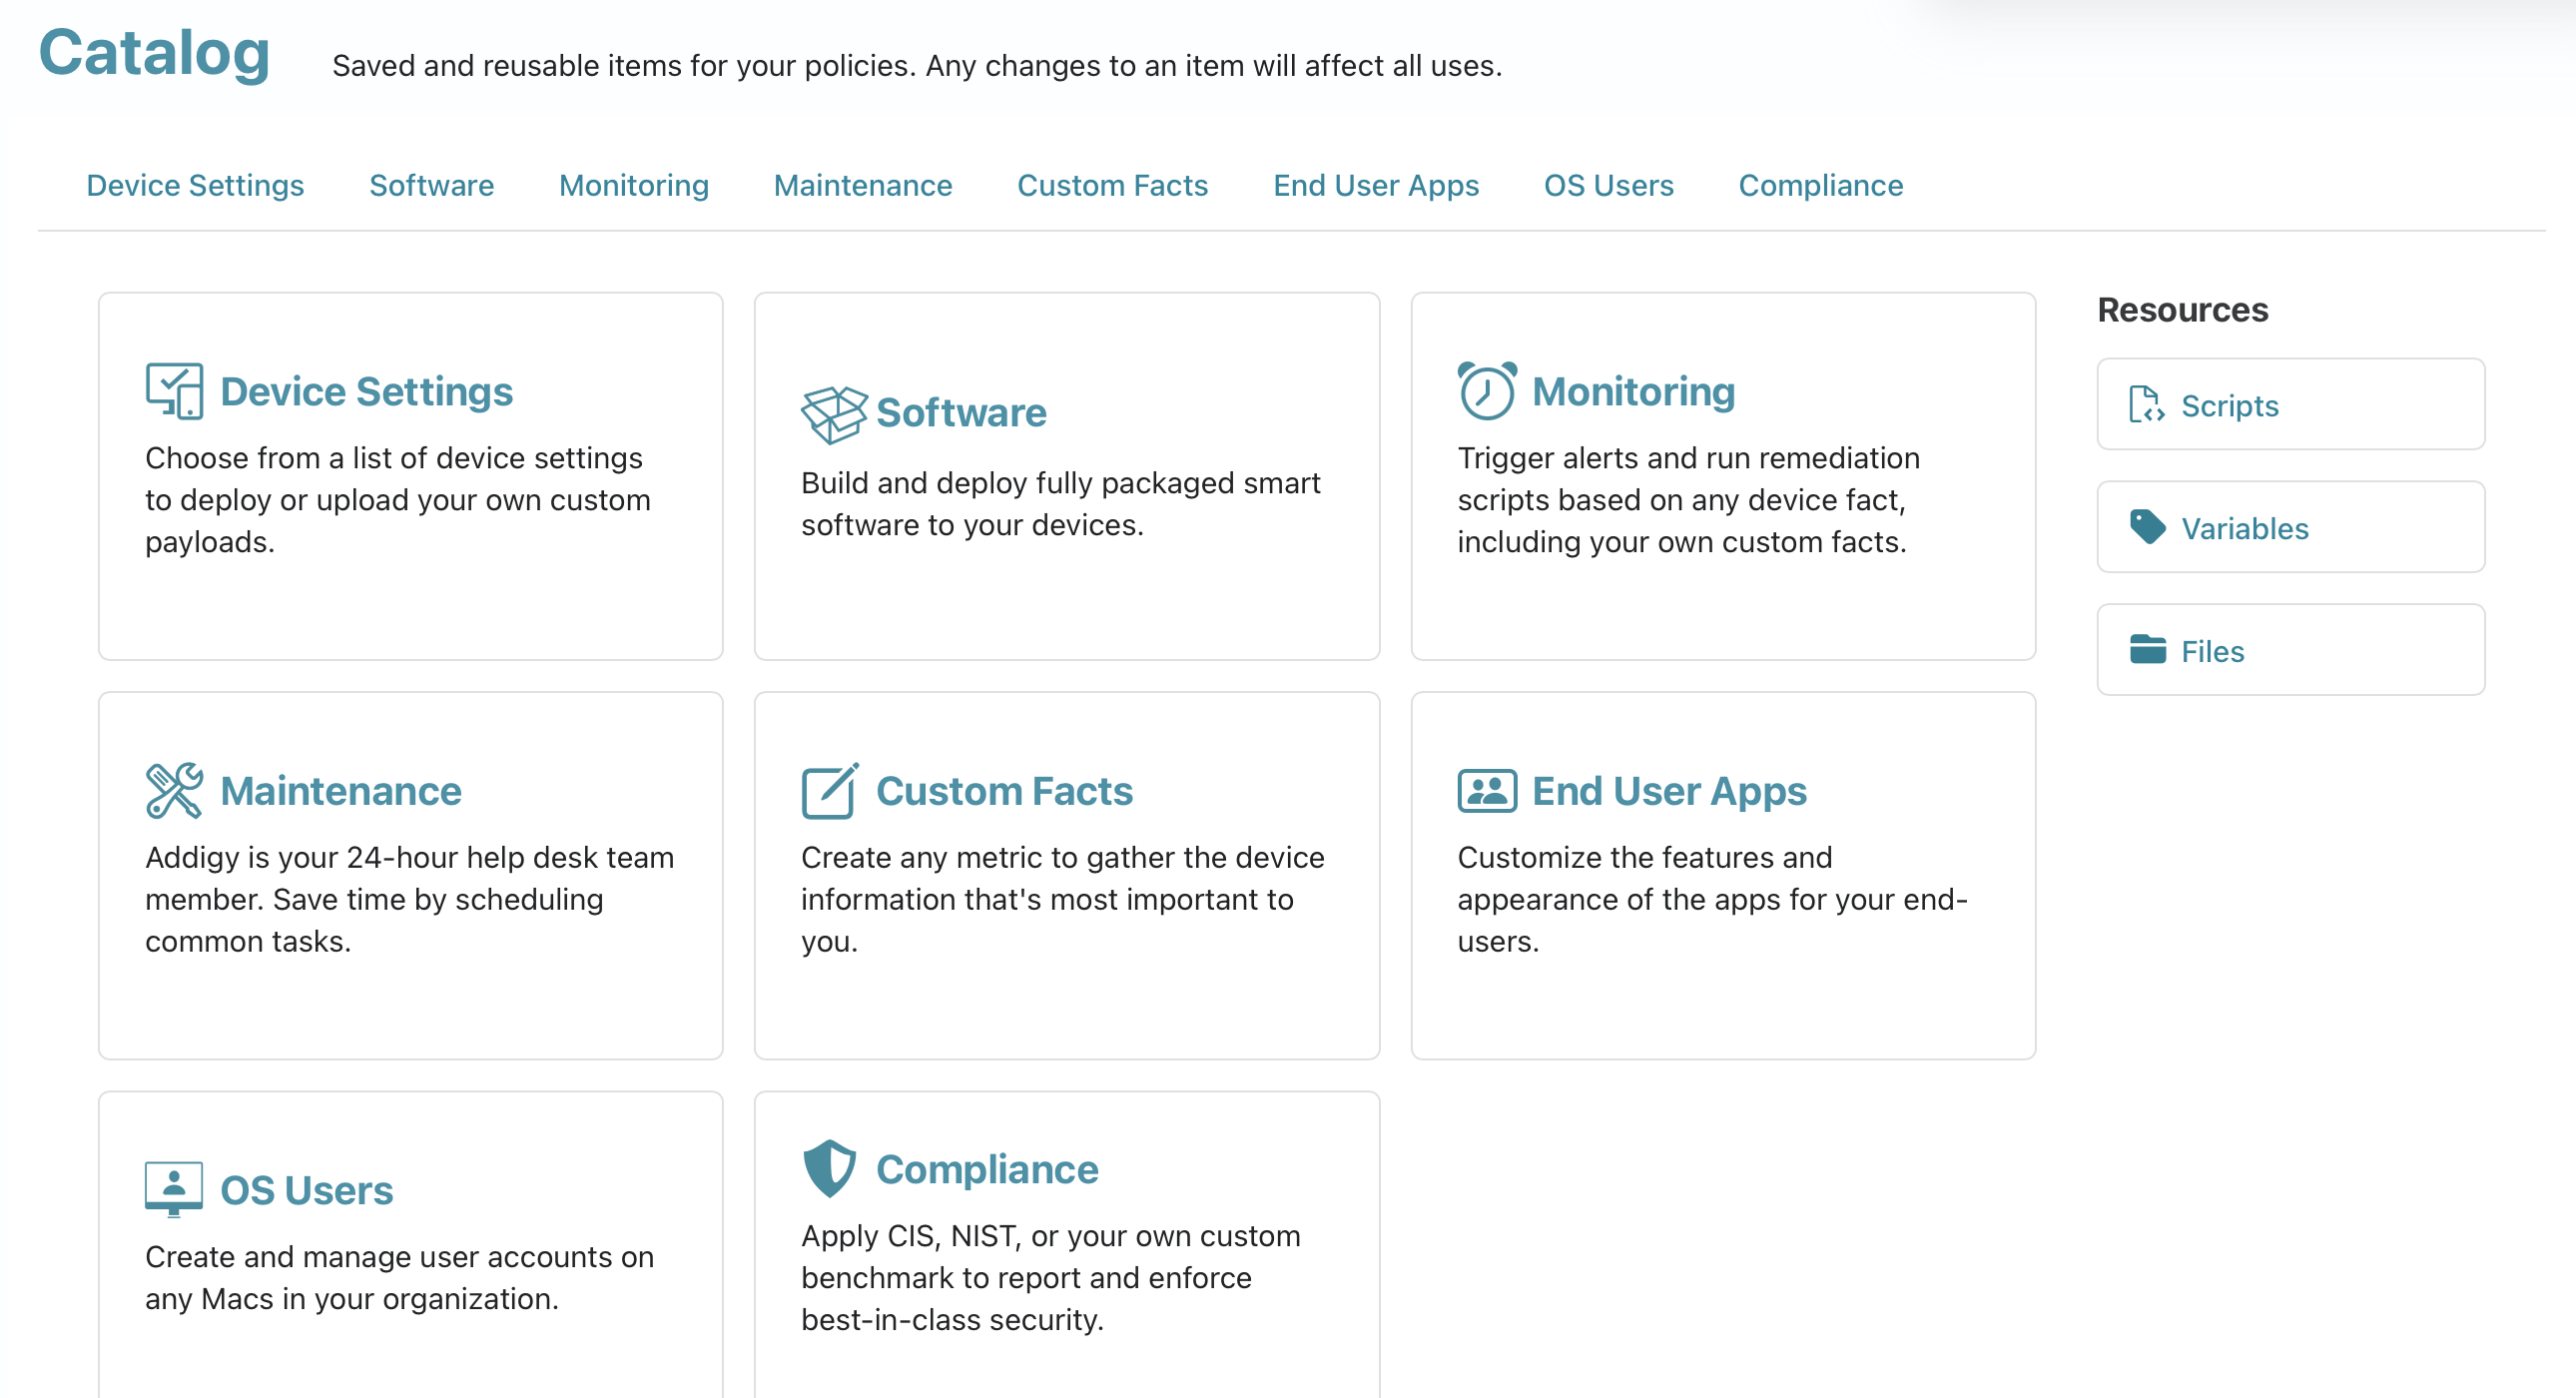The height and width of the screenshot is (1398, 2576).
Task: Click the Files folder icon
Action: [2147, 650]
